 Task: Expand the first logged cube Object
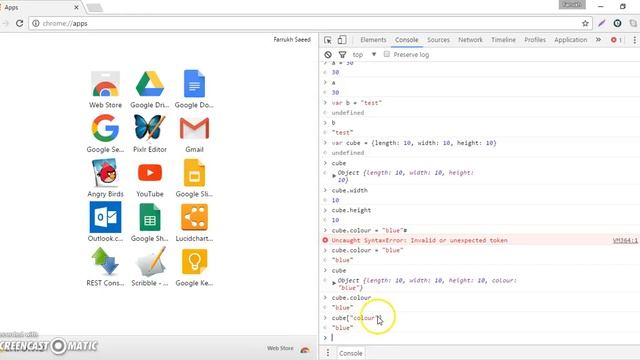coord(334,176)
